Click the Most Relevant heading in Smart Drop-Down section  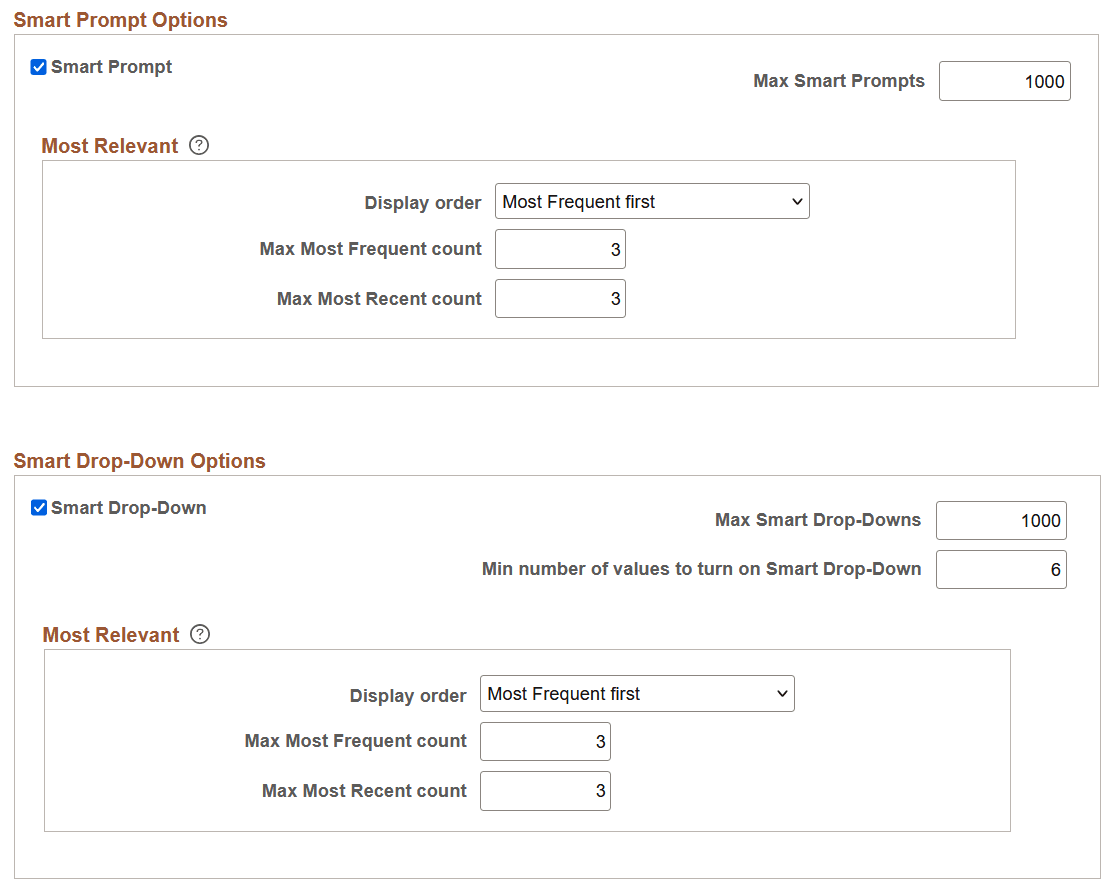click(x=110, y=634)
